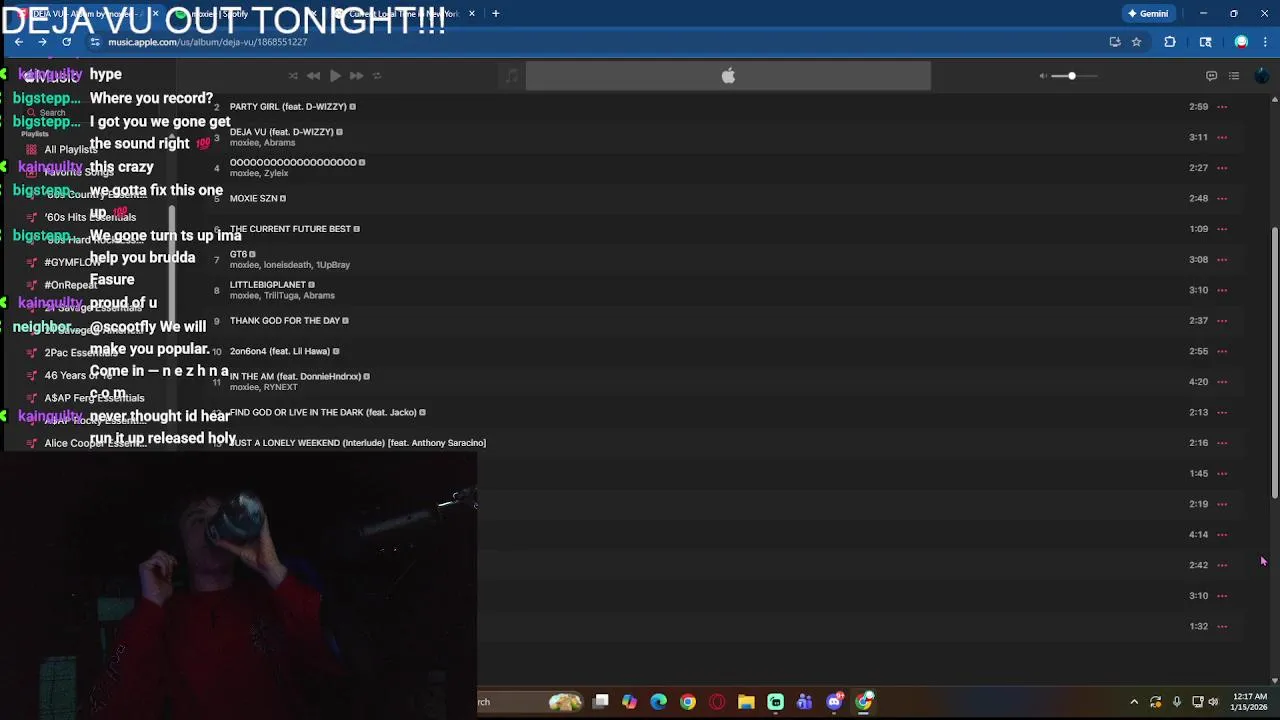Open the Chrome three-dot menu
The width and height of the screenshot is (1280, 720).
coord(1265,42)
